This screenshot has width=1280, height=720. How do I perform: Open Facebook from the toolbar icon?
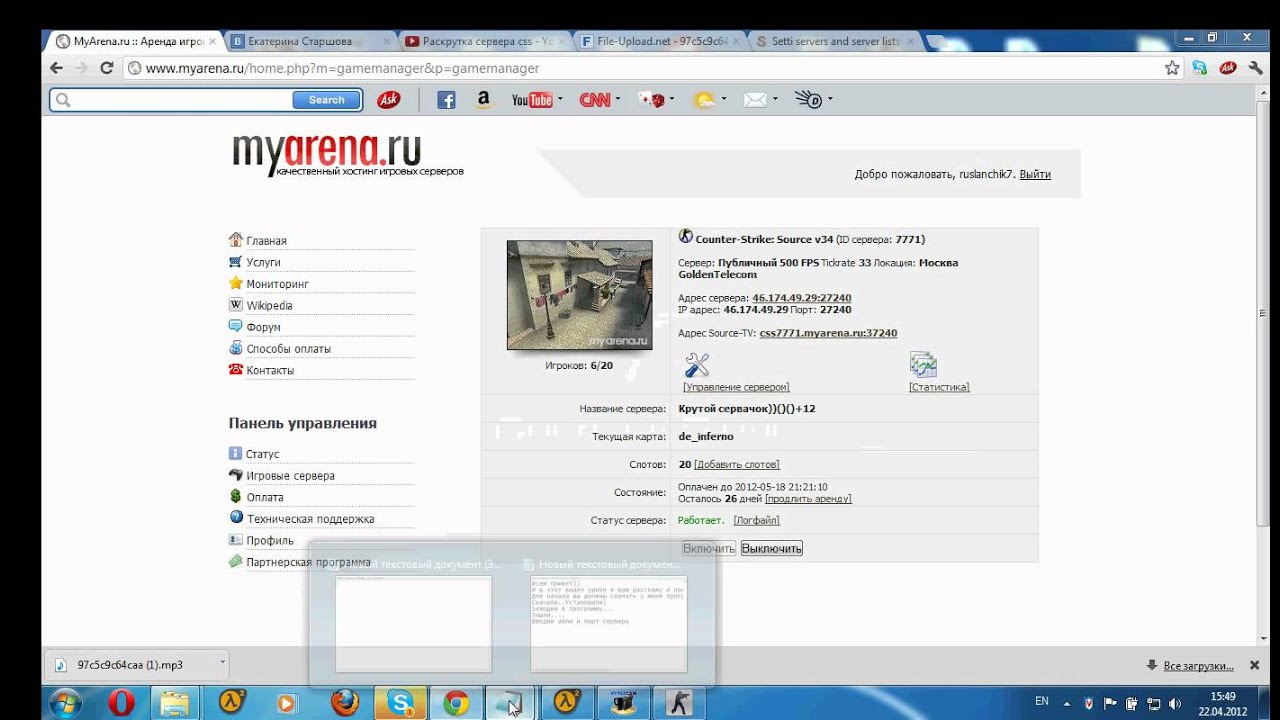446,99
